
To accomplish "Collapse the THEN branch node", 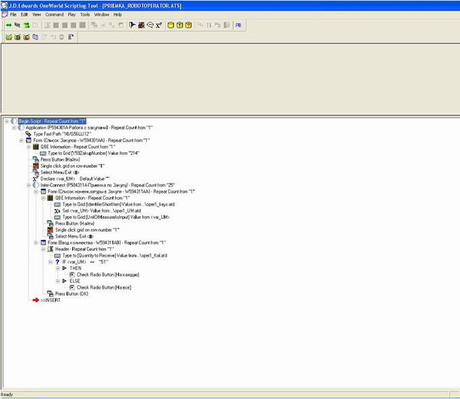I will coord(58,268).
